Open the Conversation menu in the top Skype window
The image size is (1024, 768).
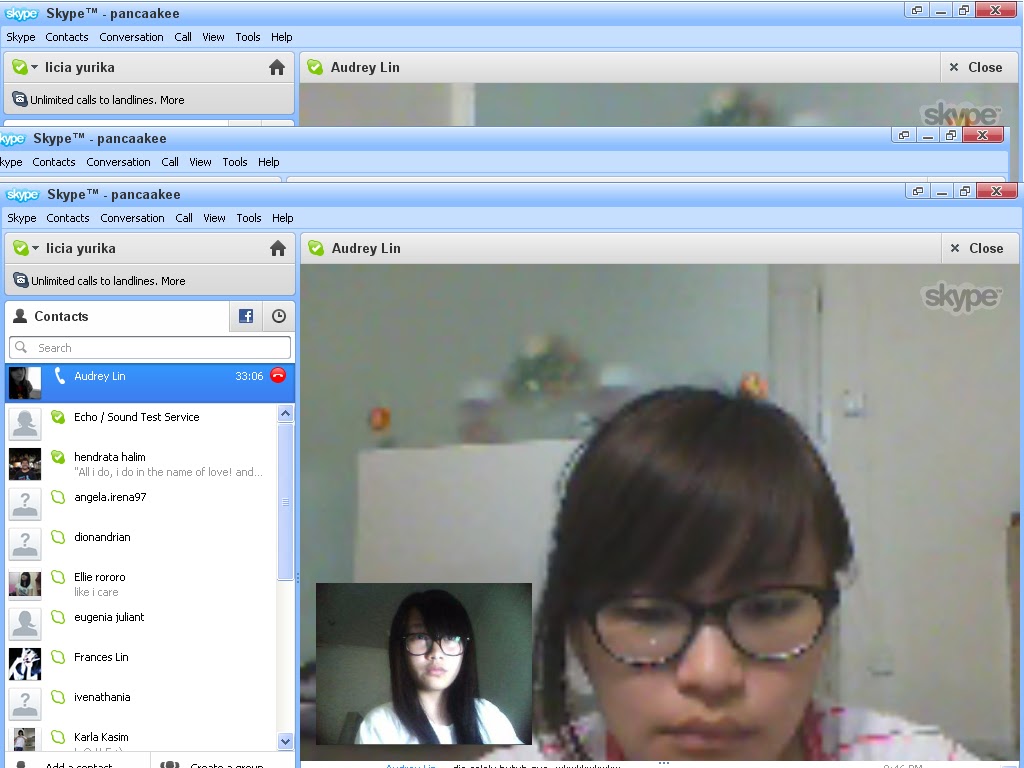click(x=131, y=37)
